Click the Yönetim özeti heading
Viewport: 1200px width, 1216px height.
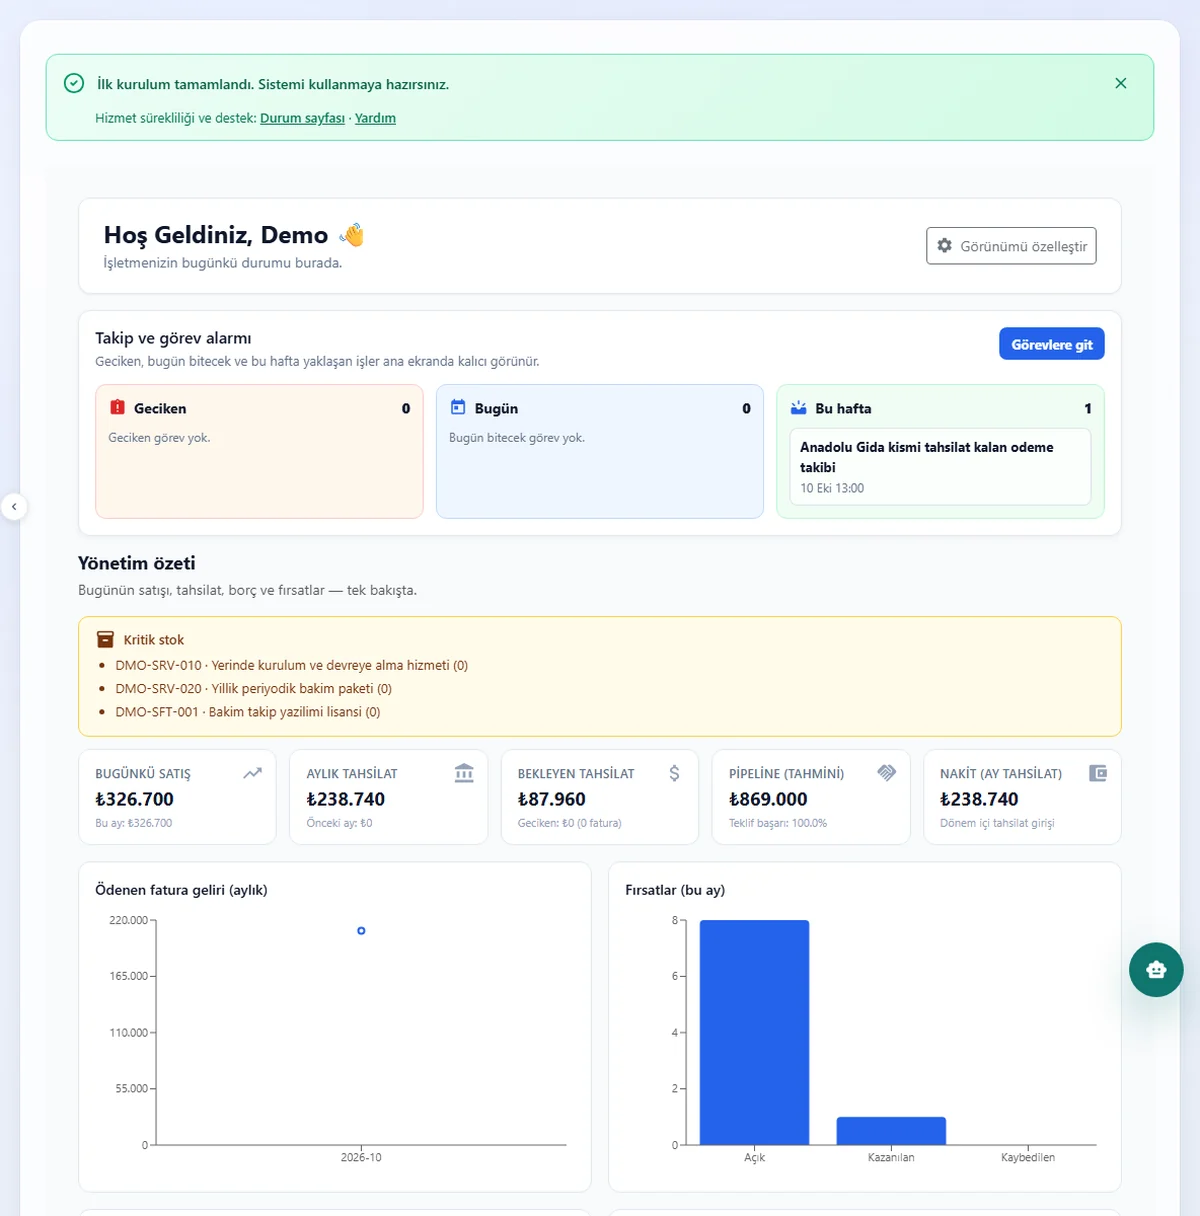pos(137,563)
